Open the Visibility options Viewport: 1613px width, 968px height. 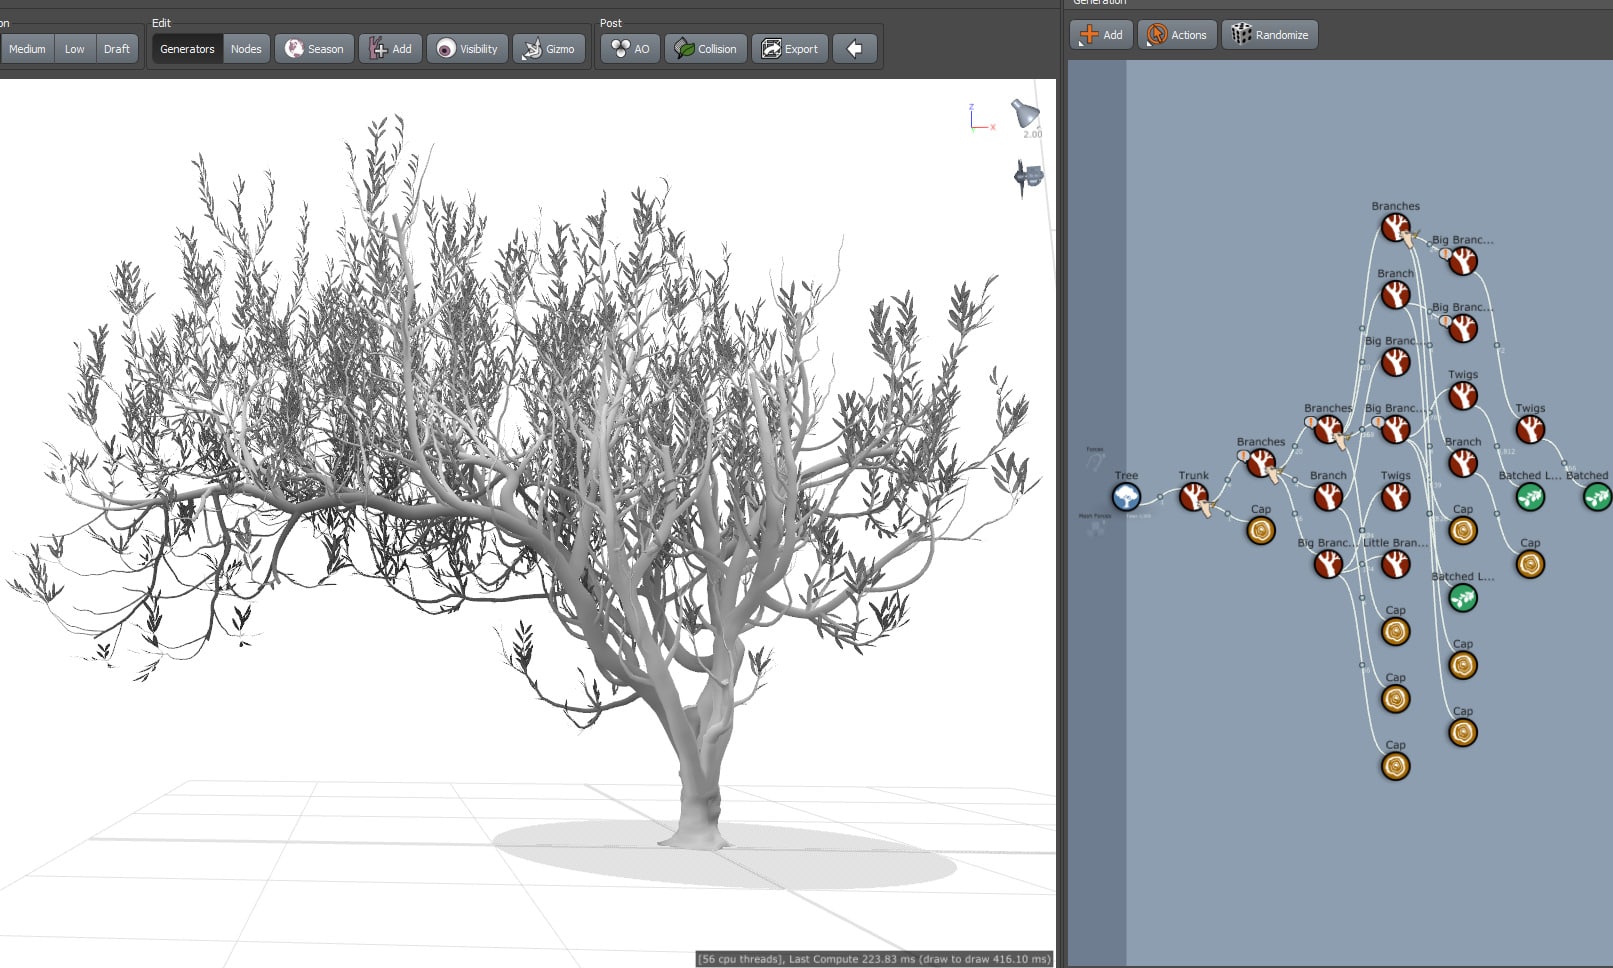[468, 49]
